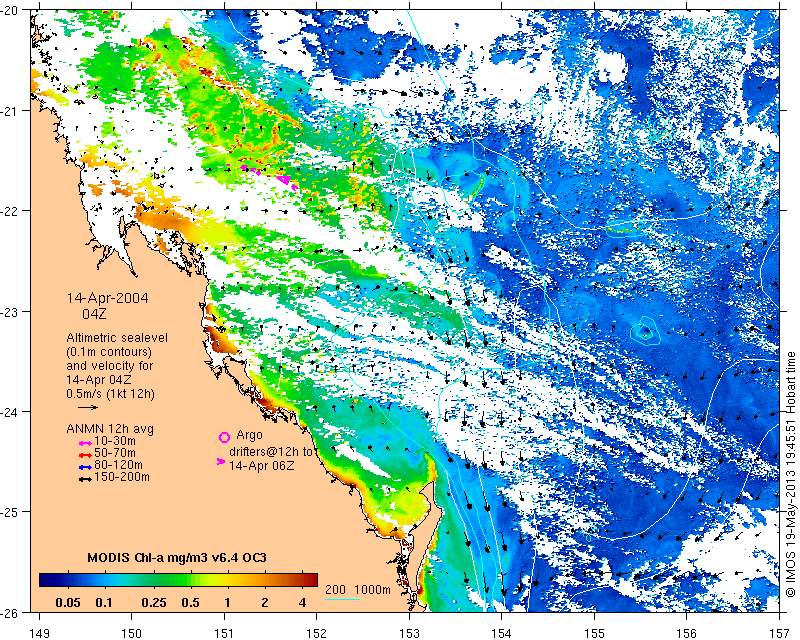
Task: Click the "80-120m" depth label
Action: [118, 465]
